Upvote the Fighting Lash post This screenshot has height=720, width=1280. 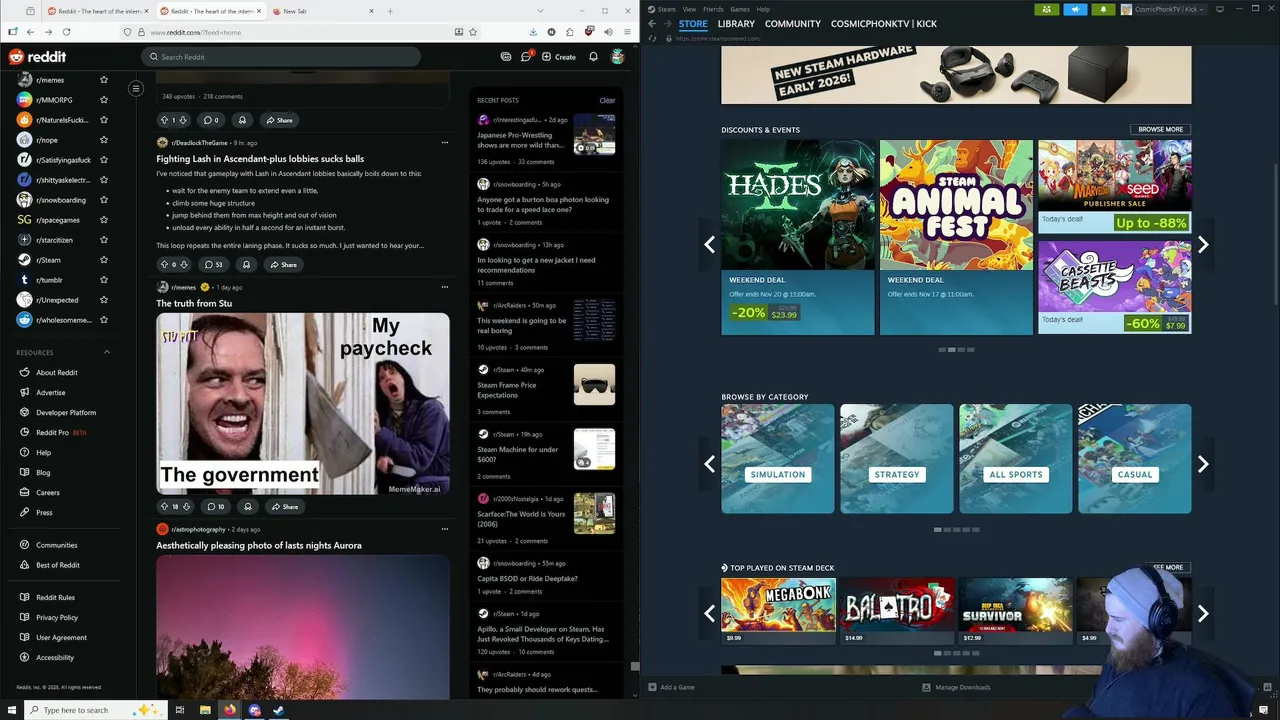164,265
